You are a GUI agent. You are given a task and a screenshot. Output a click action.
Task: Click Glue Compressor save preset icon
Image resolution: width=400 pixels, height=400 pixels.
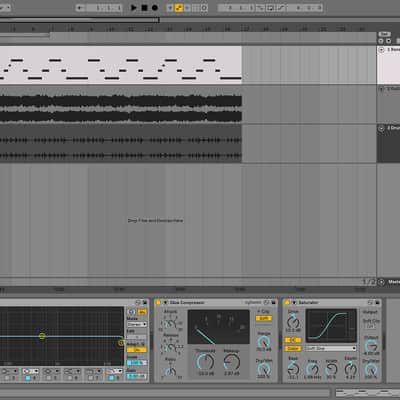pyautogui.click(x=273, y=302)
